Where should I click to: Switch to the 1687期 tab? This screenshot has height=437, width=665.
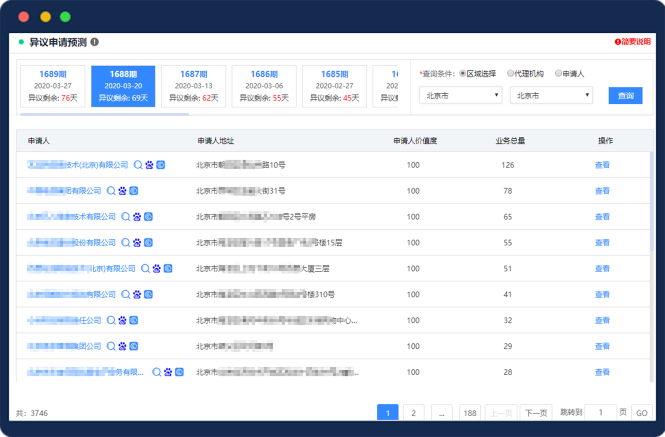click(193, 86)
